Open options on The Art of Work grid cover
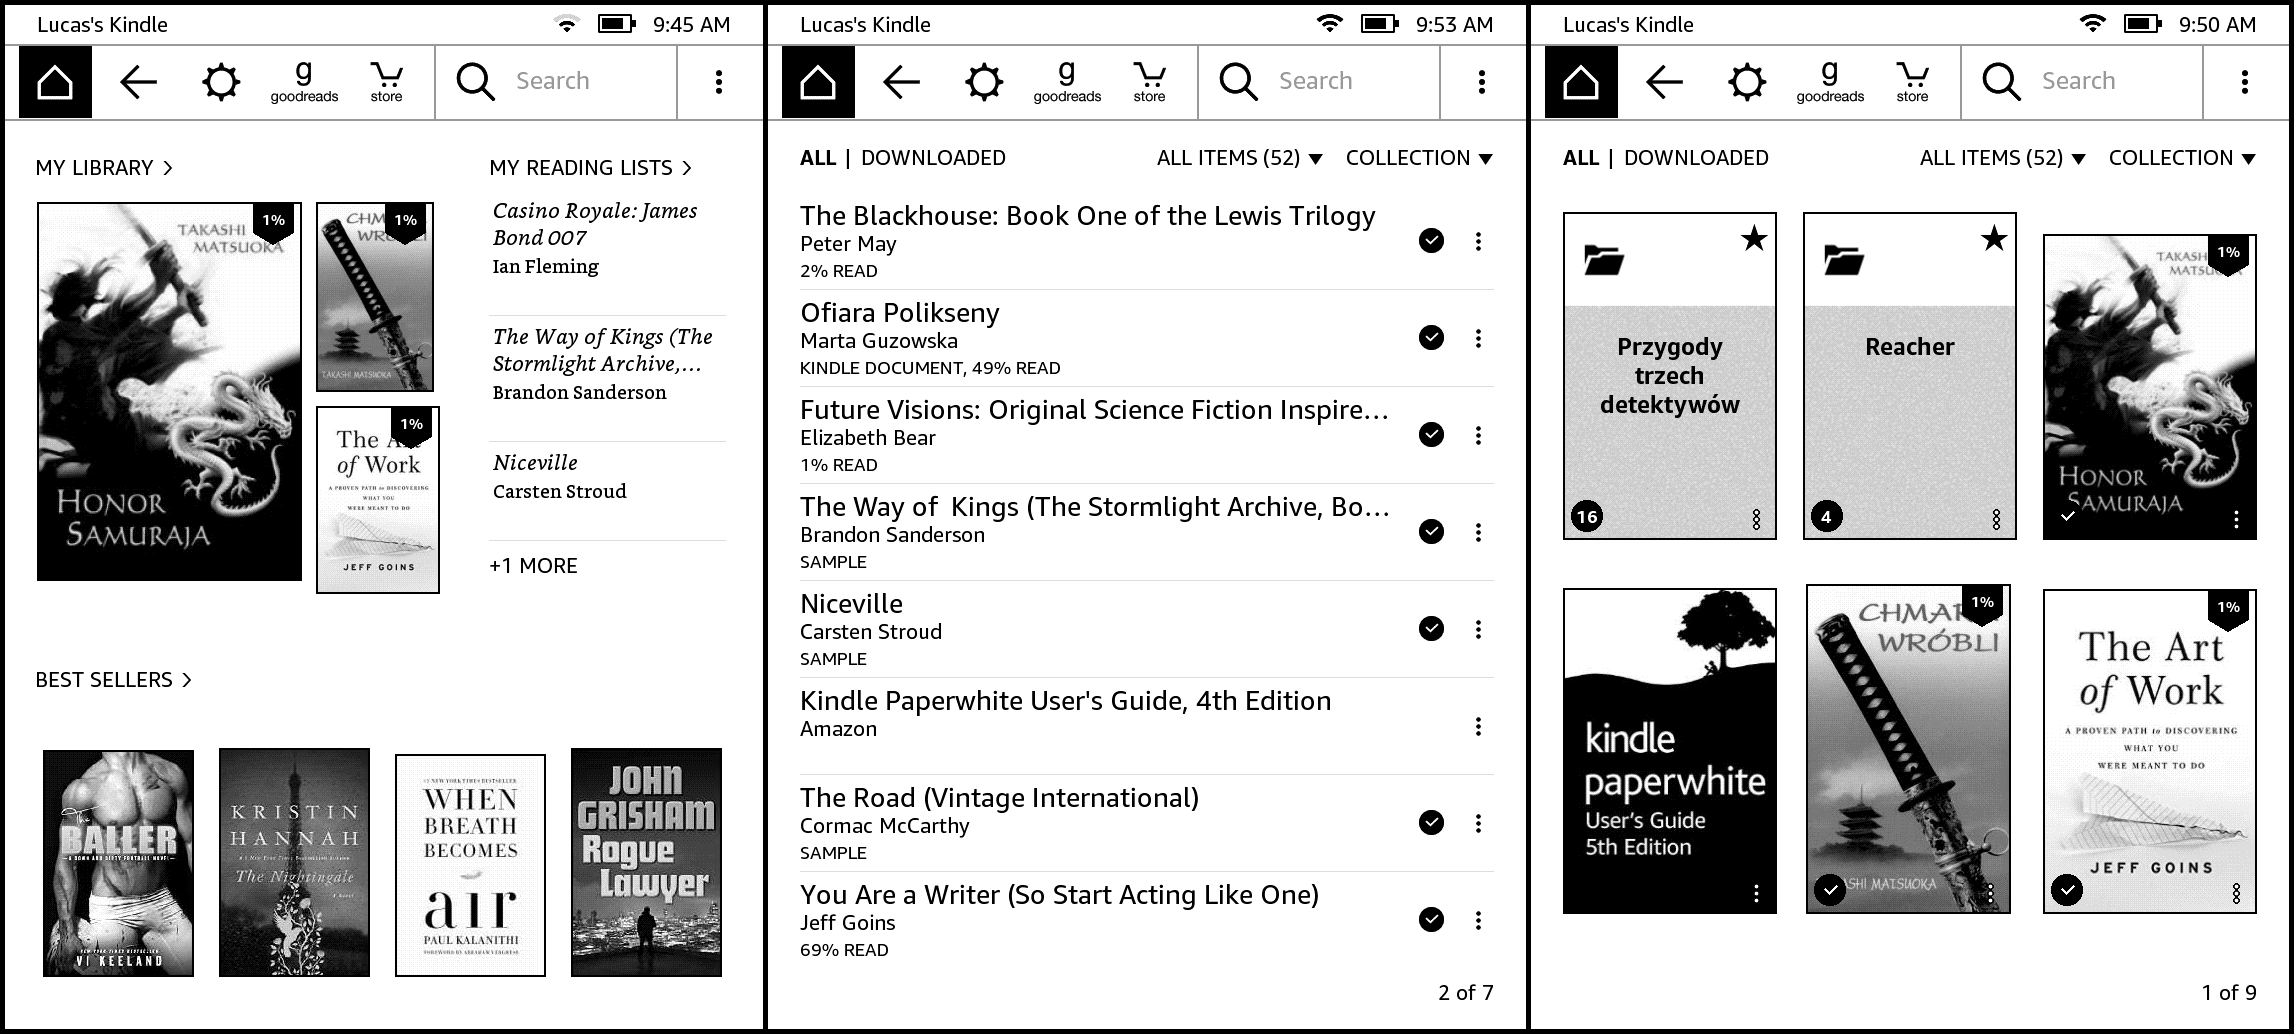 coord(2236,893)
